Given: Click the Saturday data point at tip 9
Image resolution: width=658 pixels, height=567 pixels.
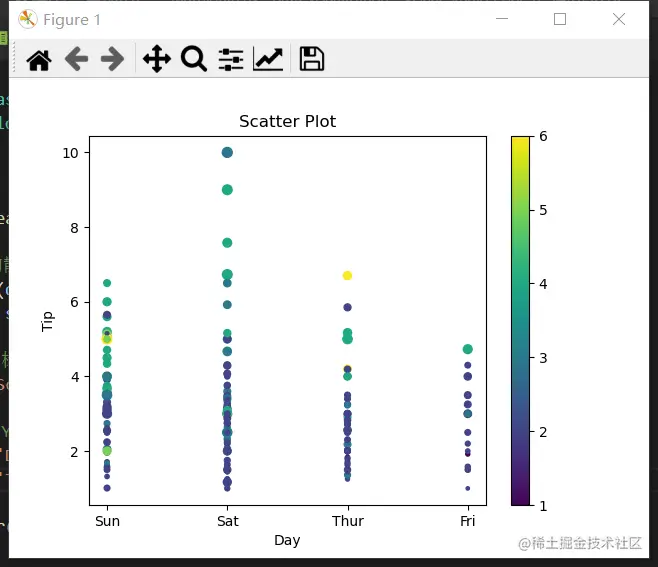Looking at the screenshot, I should [x=227, y=190].
